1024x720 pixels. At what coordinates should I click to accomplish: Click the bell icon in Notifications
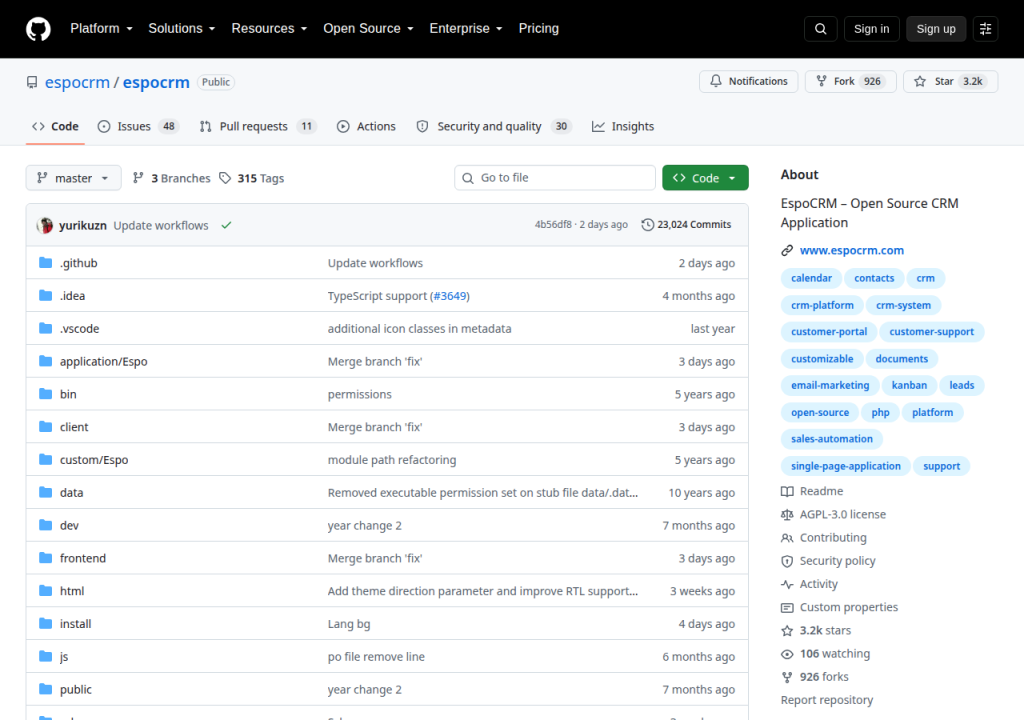[x=716, y=81]
